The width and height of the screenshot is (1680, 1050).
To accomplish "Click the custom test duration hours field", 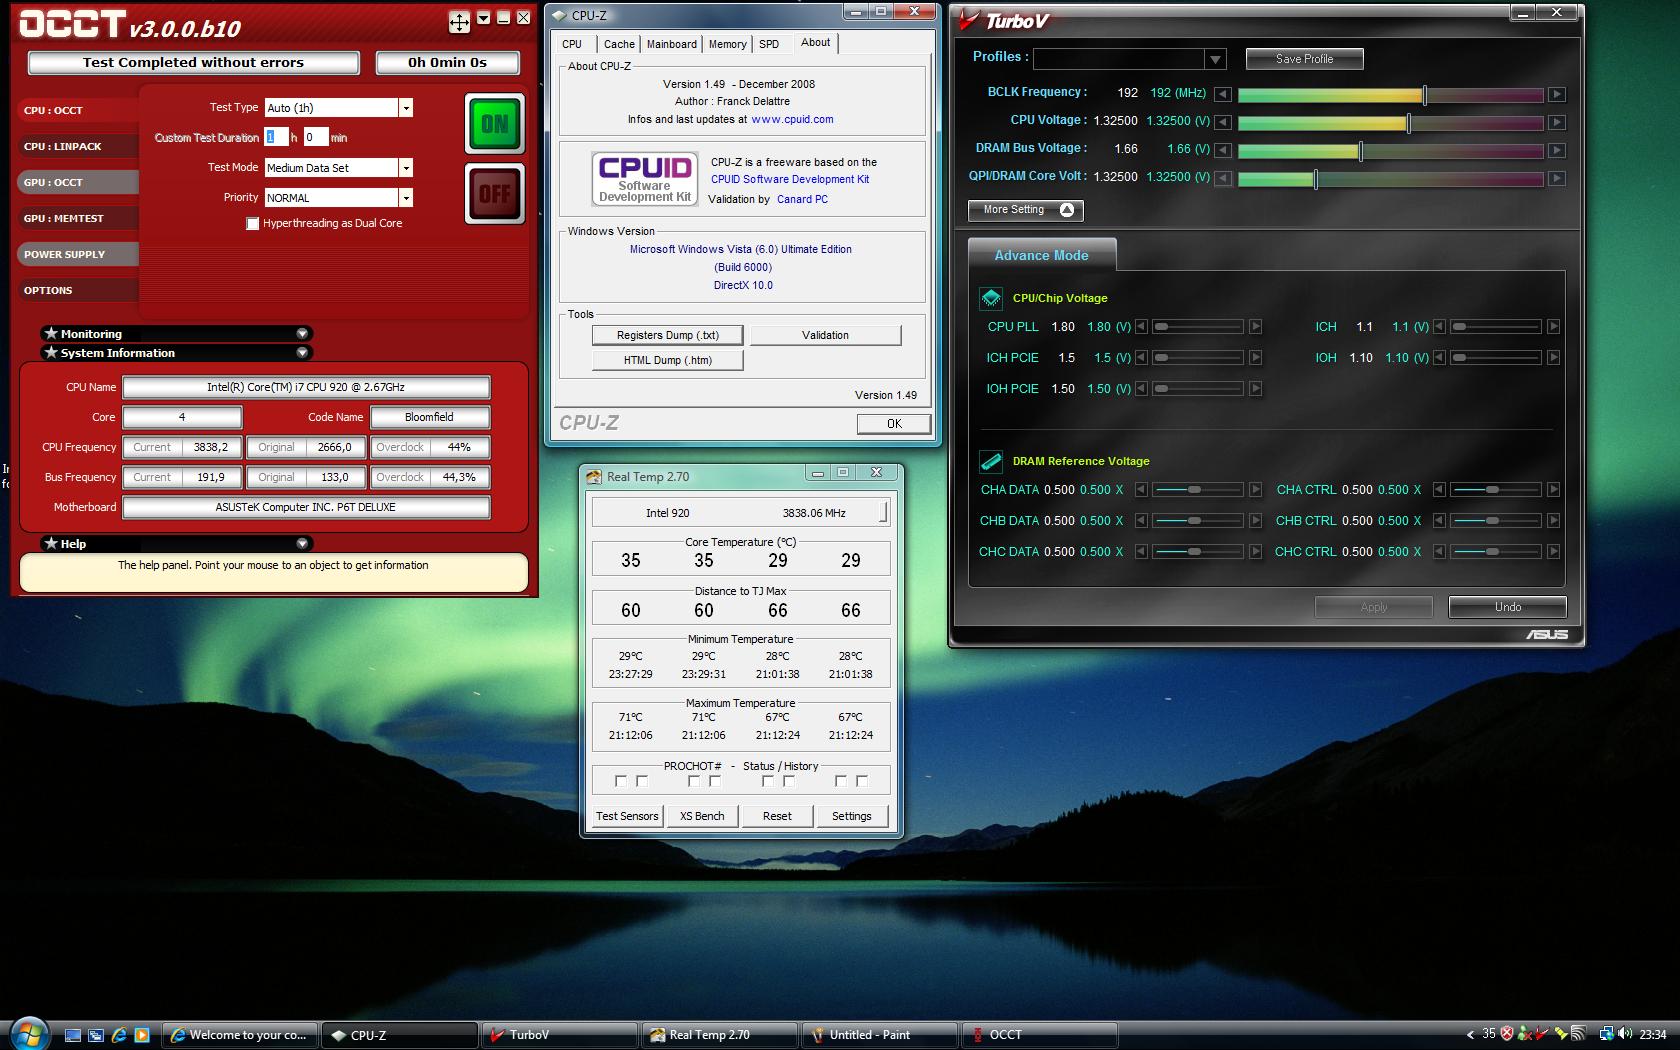I will point(277,138).
